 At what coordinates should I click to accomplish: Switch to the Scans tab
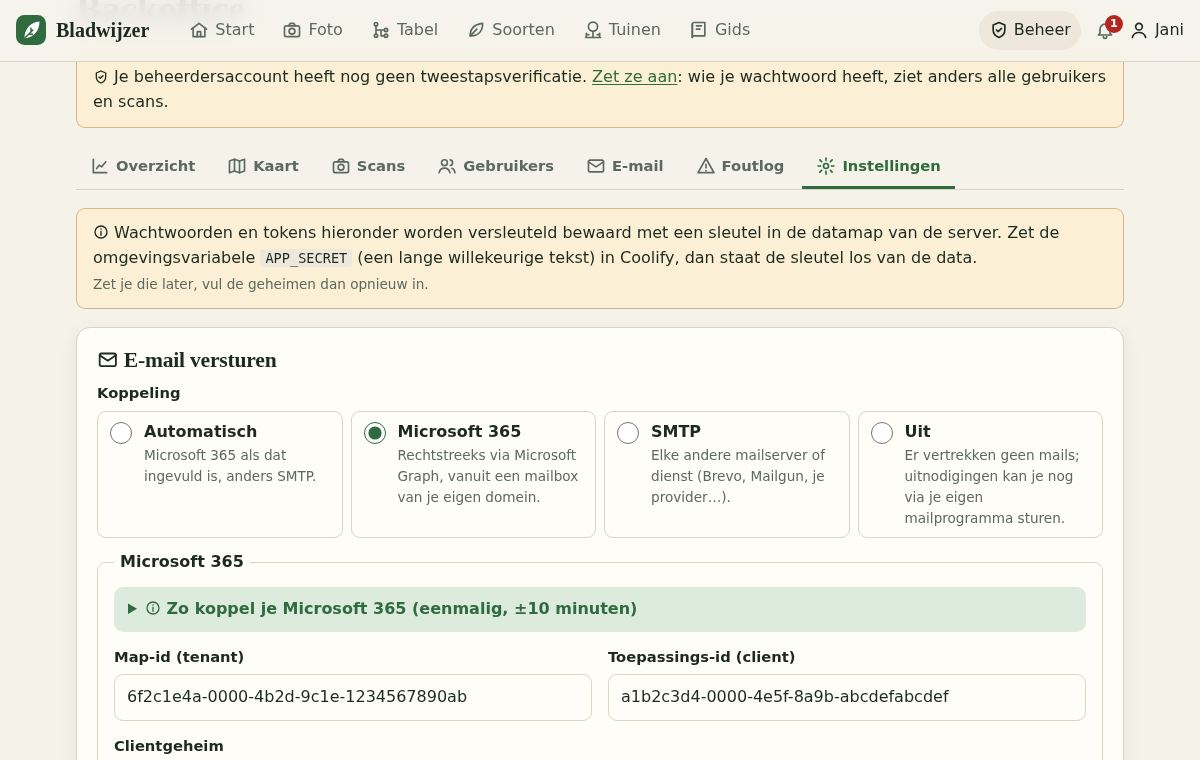[369, 166]
